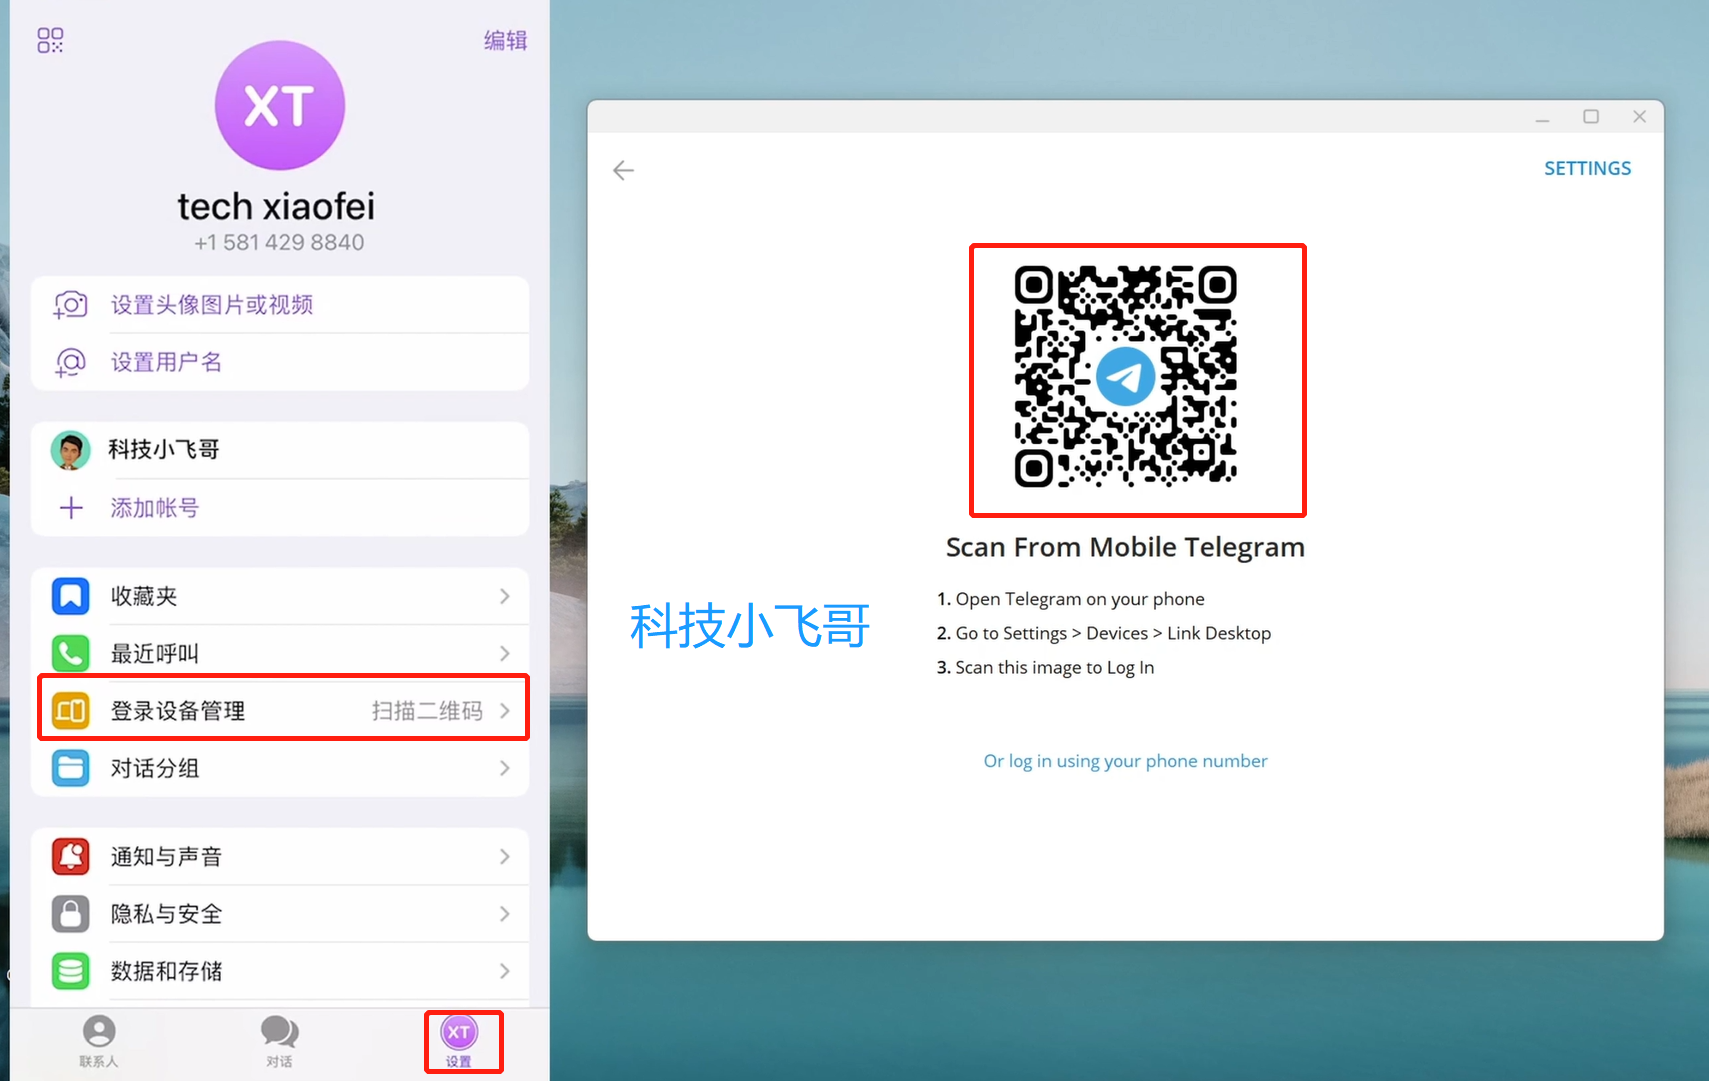This screenshot has height=1081, width=1709.
Task: Click the phone number +1 581 429 8840
Action: point(279,242)
